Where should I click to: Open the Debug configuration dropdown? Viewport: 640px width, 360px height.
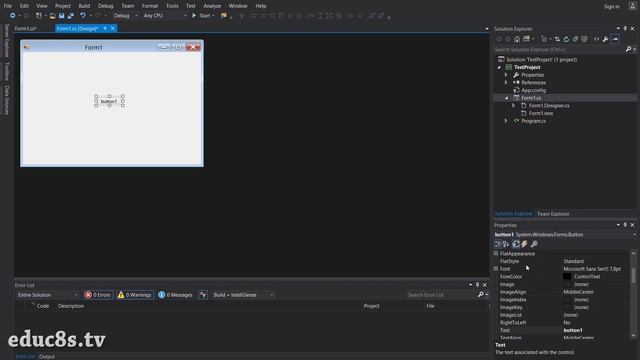pos(125,16)
